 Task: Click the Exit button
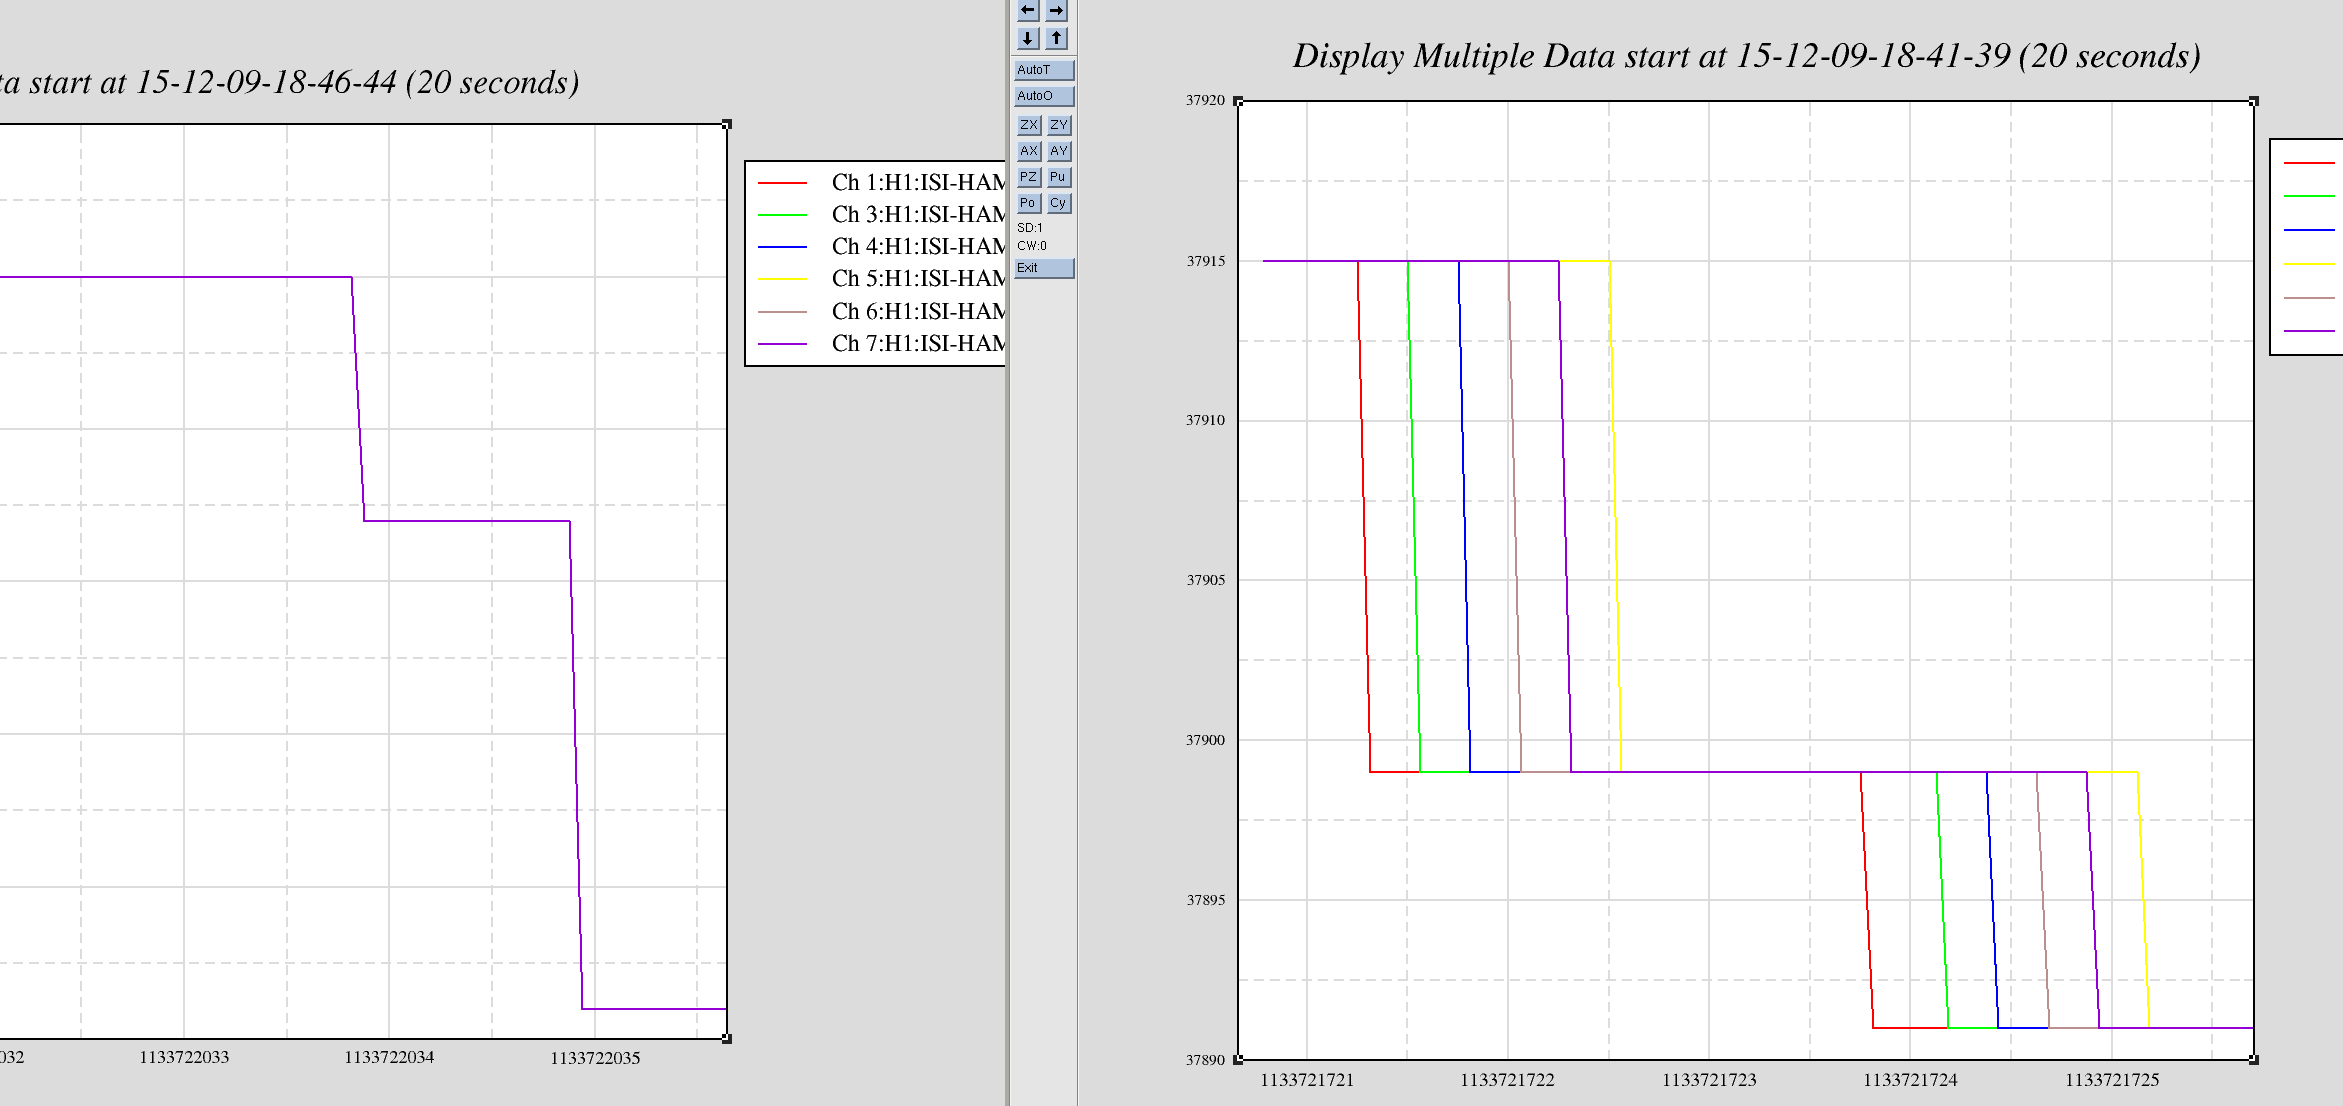(1044, 268)
